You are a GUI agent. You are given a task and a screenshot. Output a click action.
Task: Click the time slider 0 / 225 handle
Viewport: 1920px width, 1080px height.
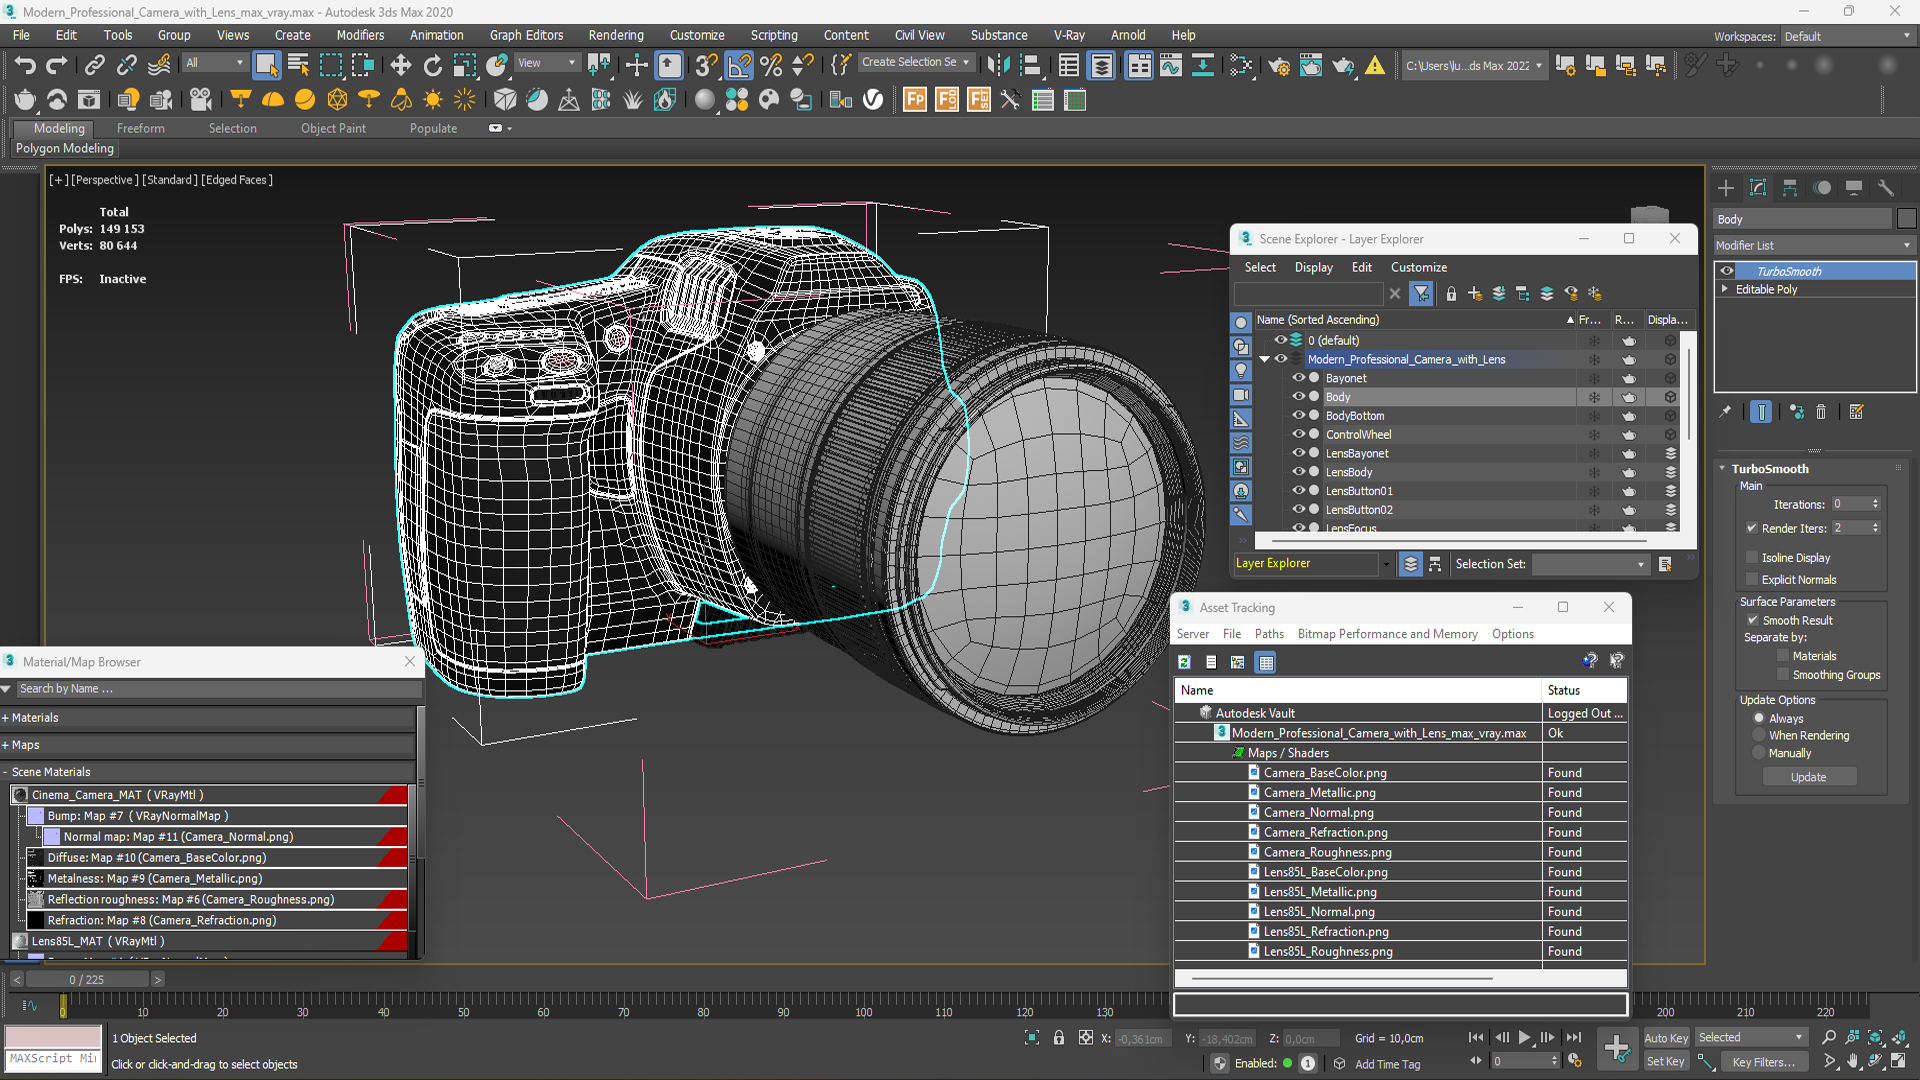point(87,980)
